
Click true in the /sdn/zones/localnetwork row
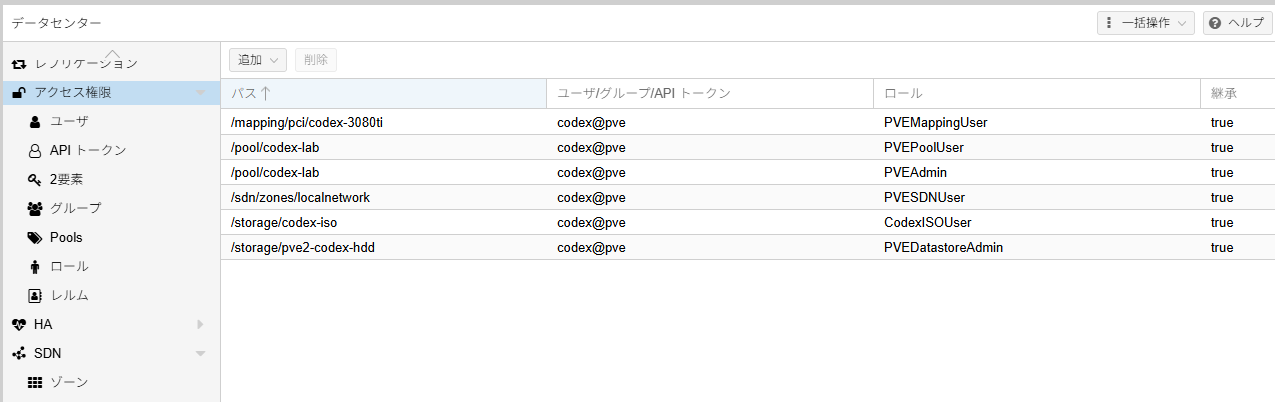click(x=1222, y=197)
